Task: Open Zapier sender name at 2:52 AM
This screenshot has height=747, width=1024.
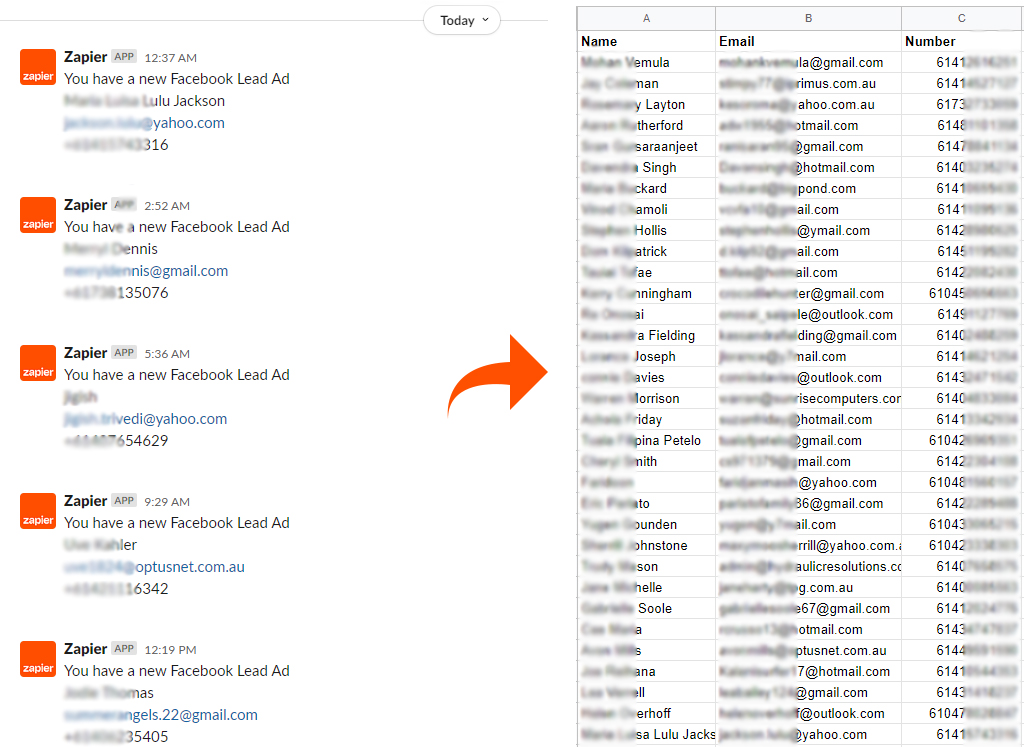Action: [86, 205]
